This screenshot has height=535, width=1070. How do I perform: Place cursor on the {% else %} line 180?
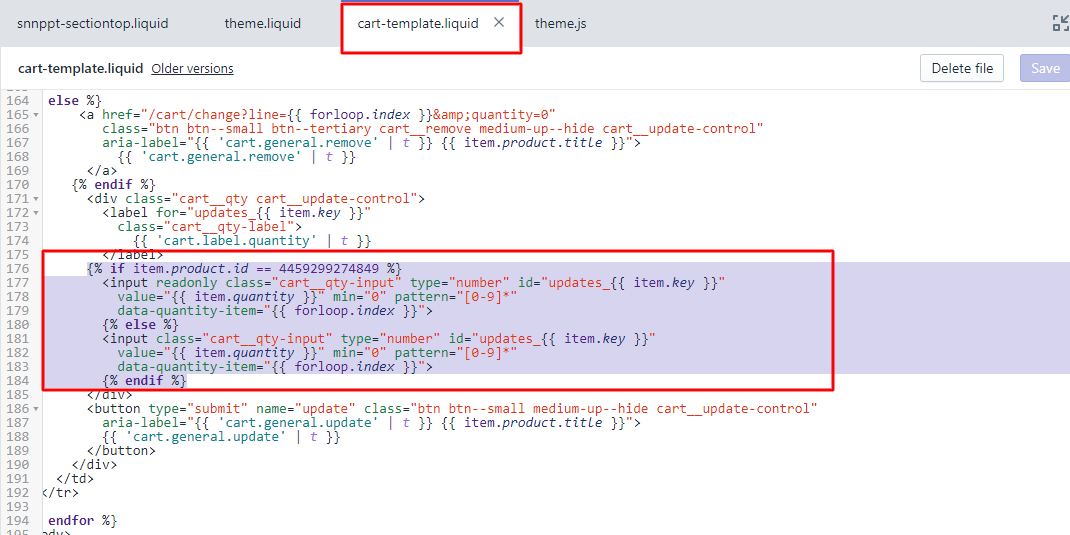coord(140,325)
